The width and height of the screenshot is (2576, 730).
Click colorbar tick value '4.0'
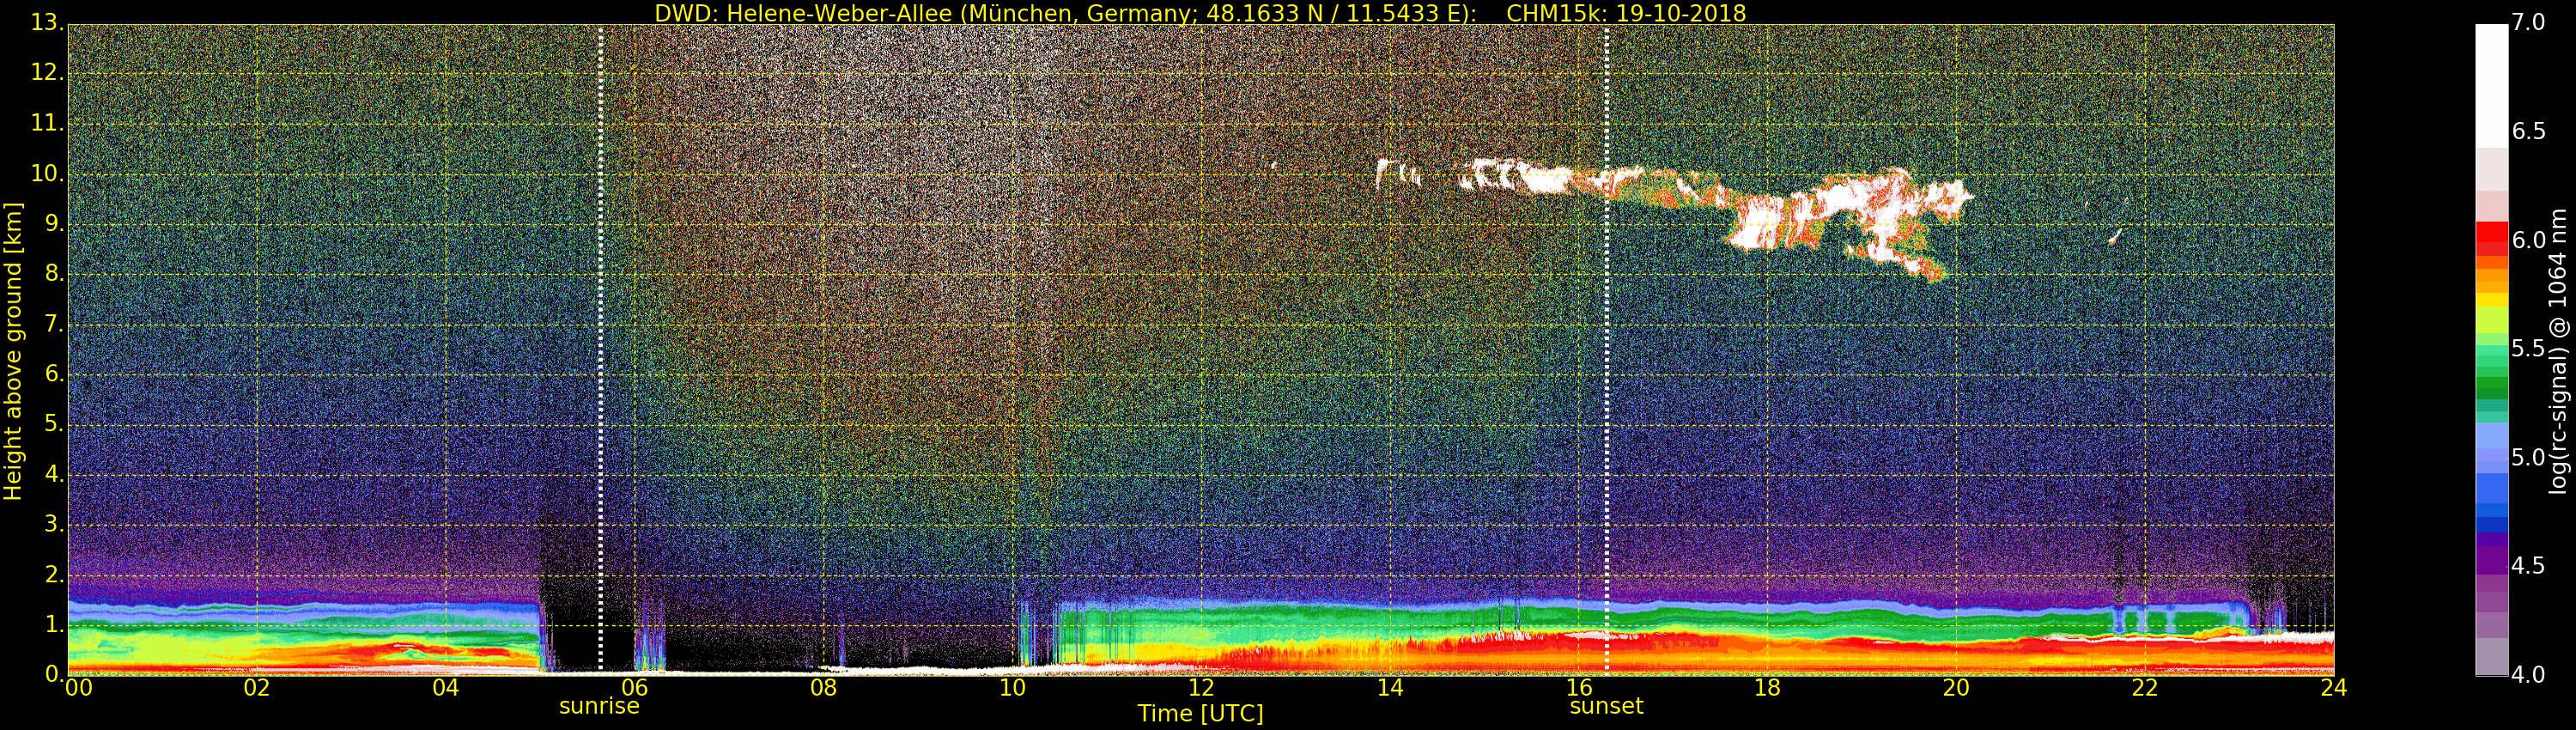click(2528, 675)
